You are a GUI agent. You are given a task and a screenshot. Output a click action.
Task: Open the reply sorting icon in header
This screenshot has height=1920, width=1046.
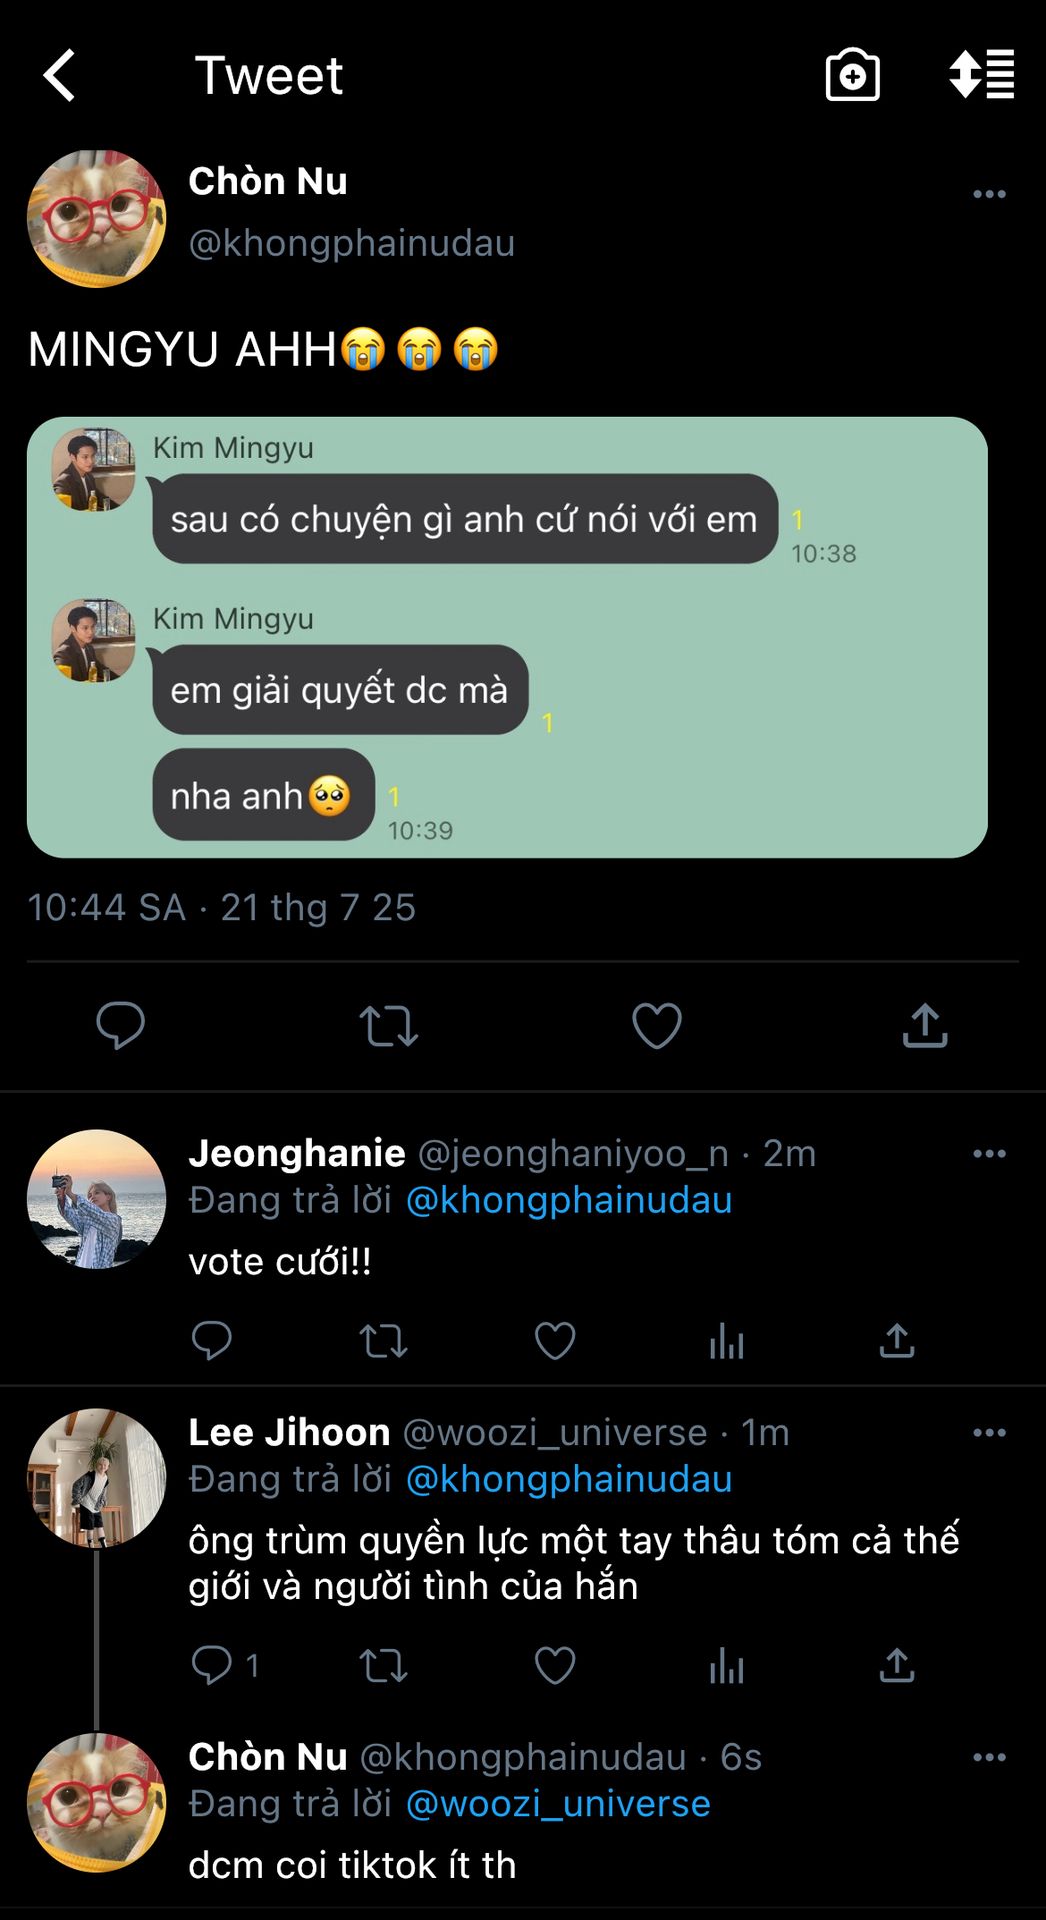point(982,76)
